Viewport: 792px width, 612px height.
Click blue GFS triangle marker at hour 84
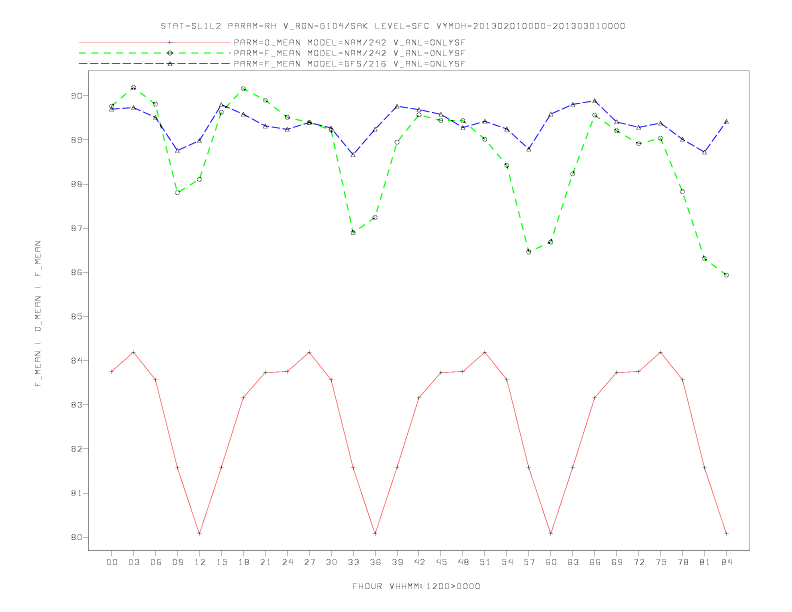click(726, 121)
